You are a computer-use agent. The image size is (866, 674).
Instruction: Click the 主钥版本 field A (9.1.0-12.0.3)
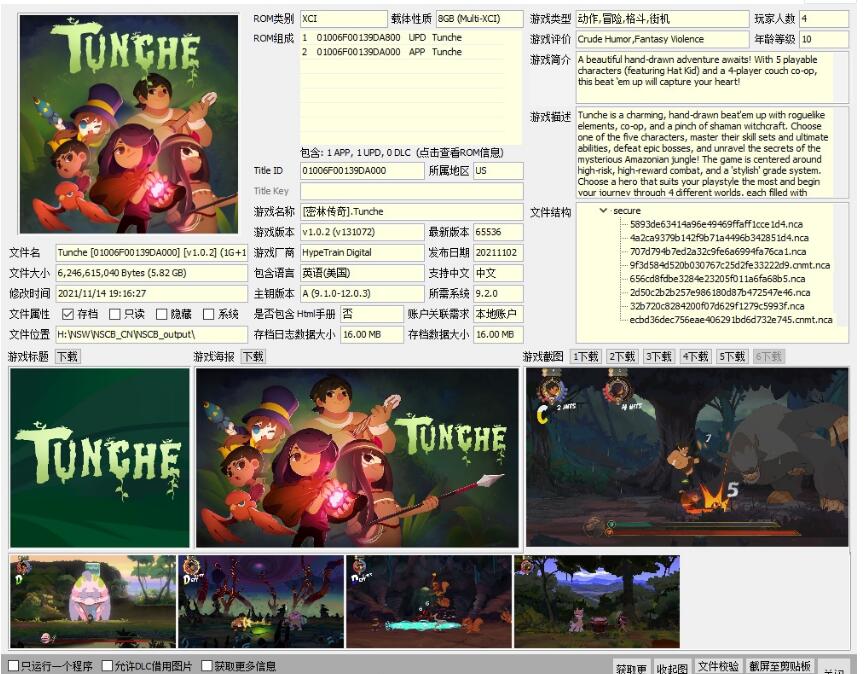362,293
